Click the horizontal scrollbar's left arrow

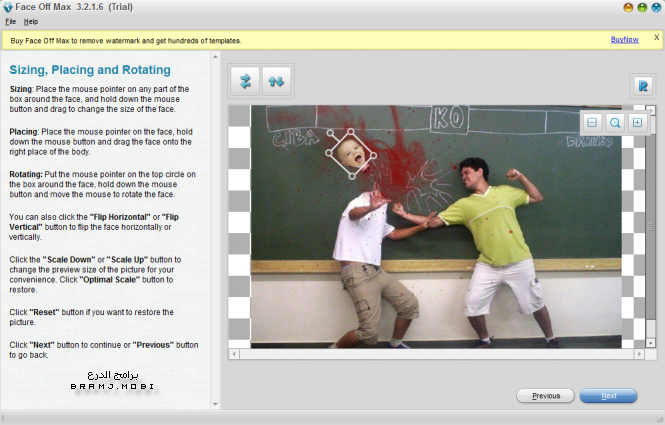[234, 354]
